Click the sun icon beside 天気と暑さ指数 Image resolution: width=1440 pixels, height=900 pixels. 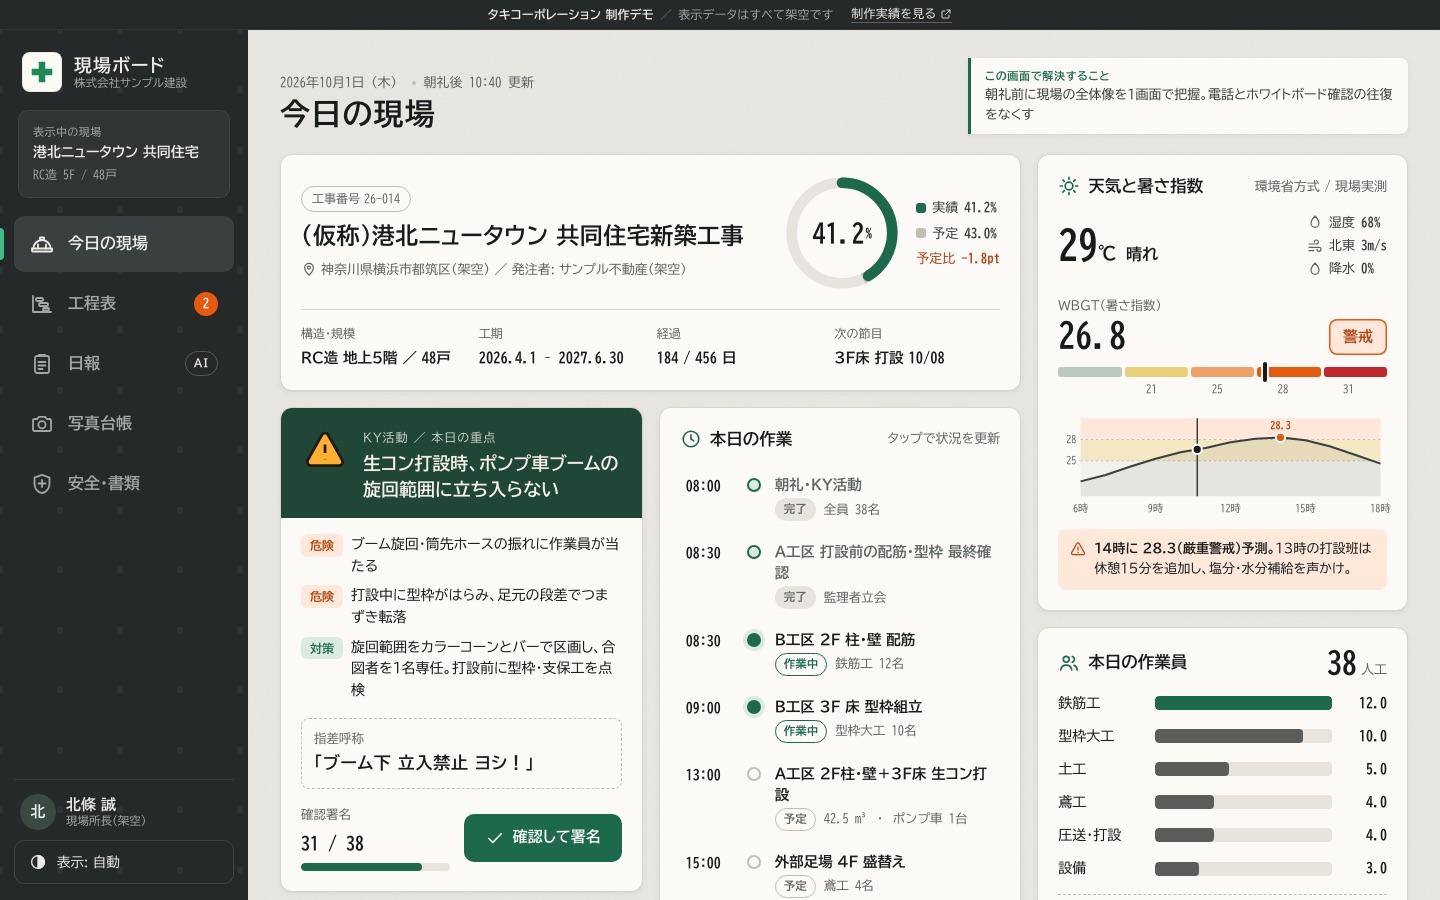(x=1069, y=186)
